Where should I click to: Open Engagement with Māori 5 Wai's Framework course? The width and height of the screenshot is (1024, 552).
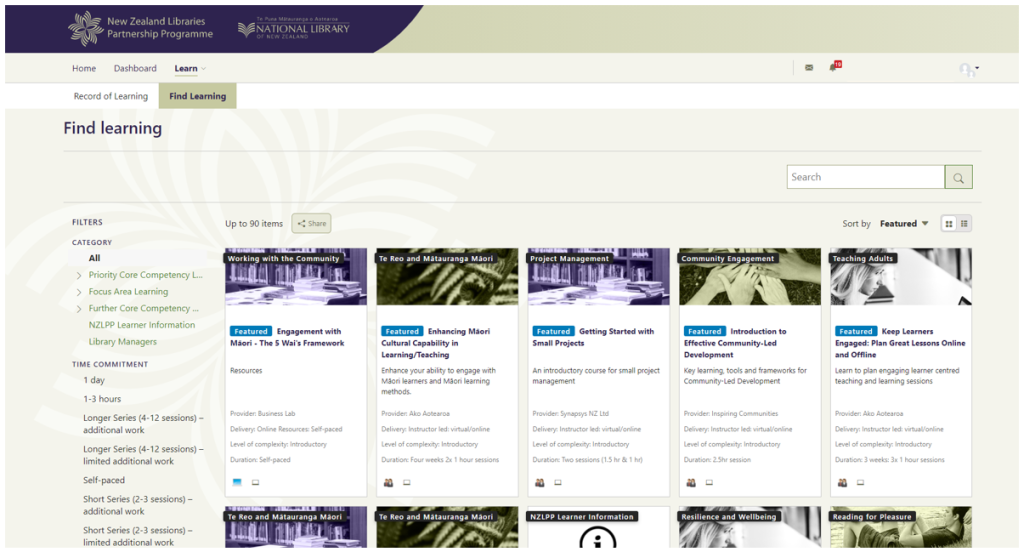click(287, 337)
